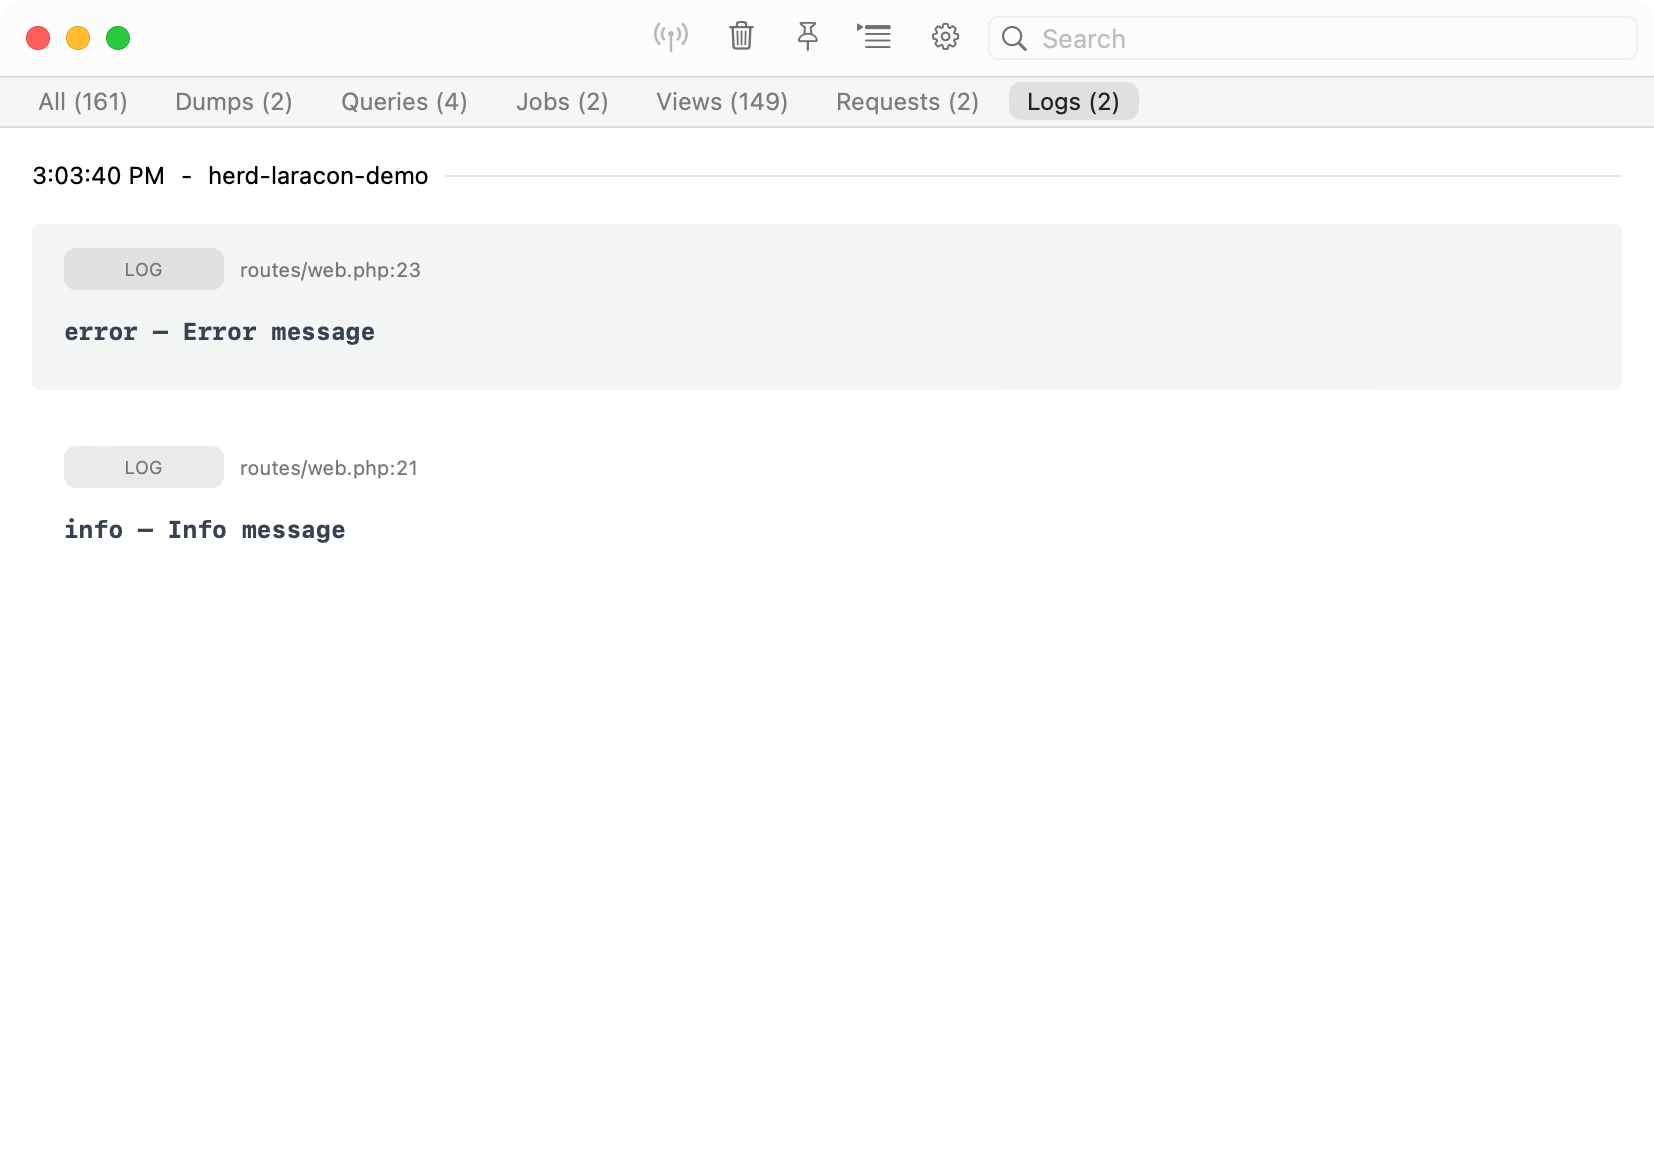The image size is (1654, 1166).
Task: Select the Queries (4) tab
Action: [x=404, y=102]
